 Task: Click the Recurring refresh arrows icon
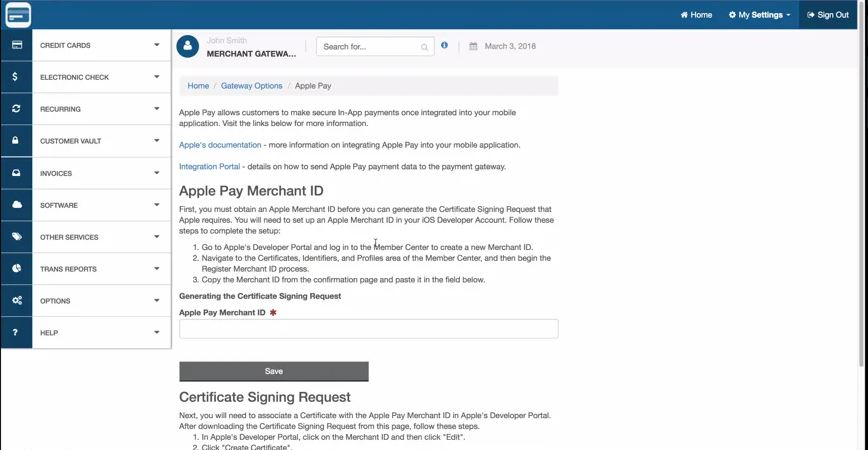coord(16,109)
